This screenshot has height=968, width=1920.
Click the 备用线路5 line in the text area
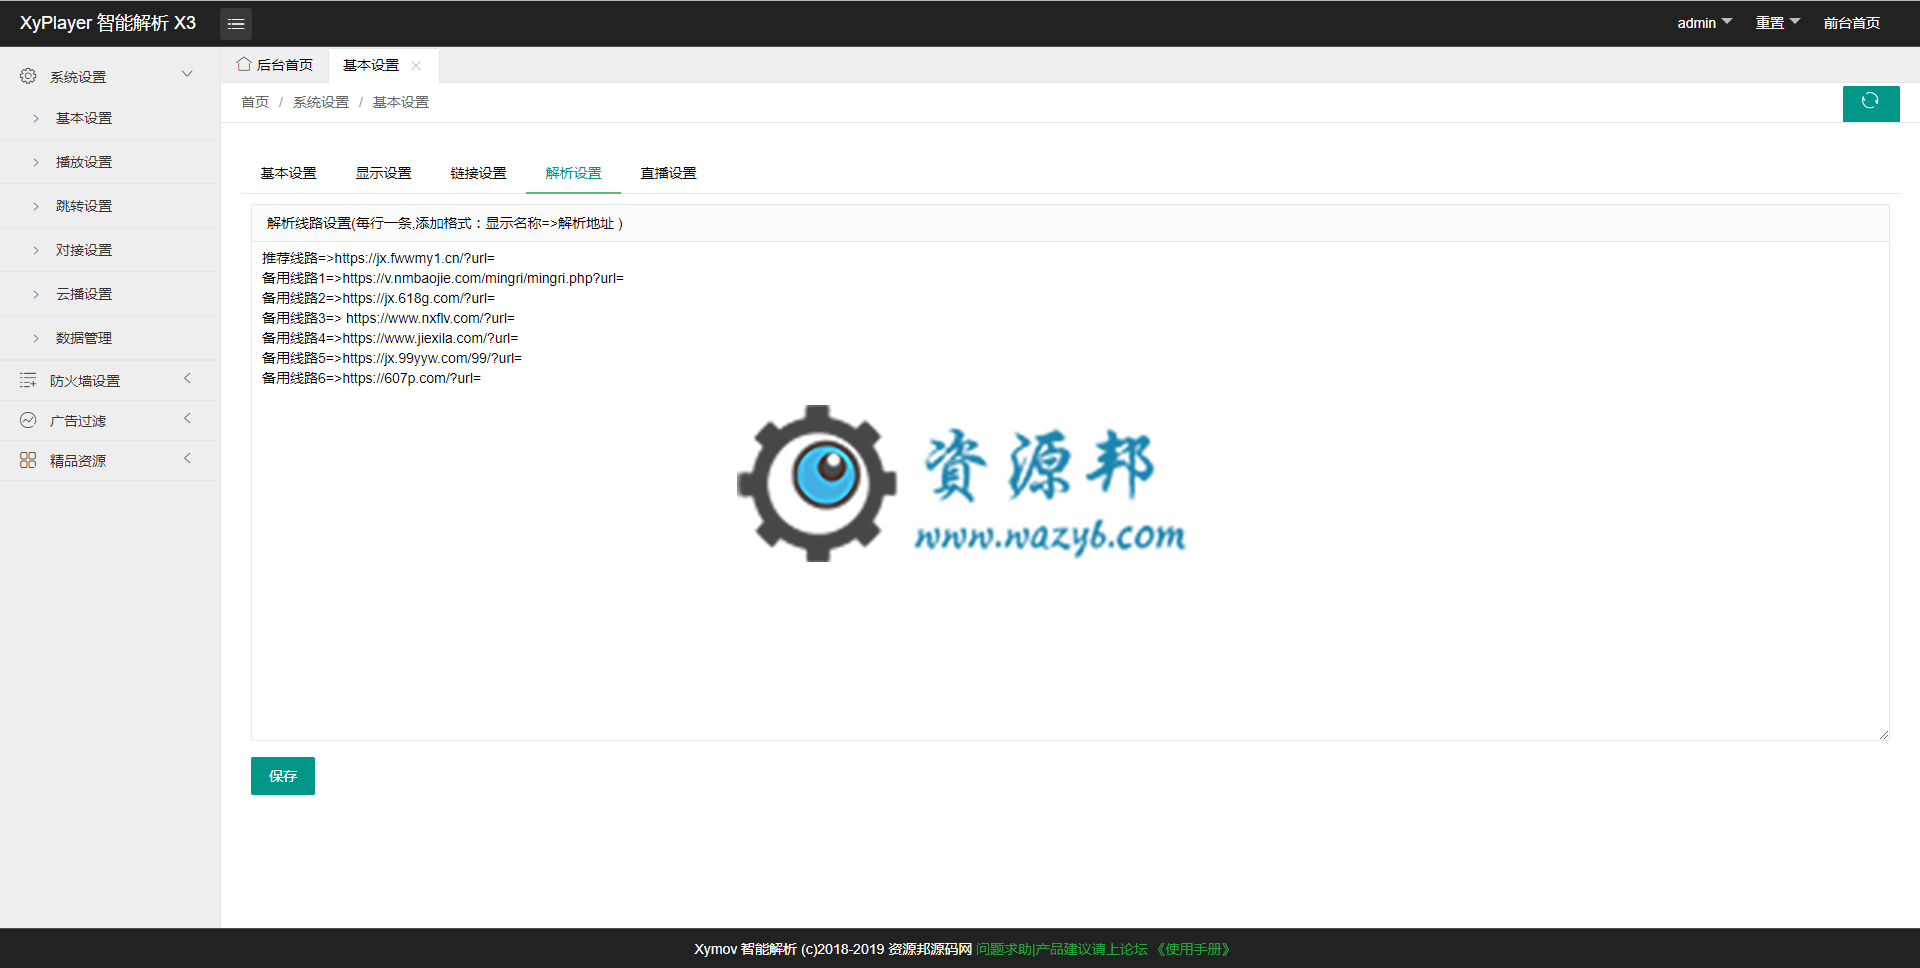(x=392, y=358)
